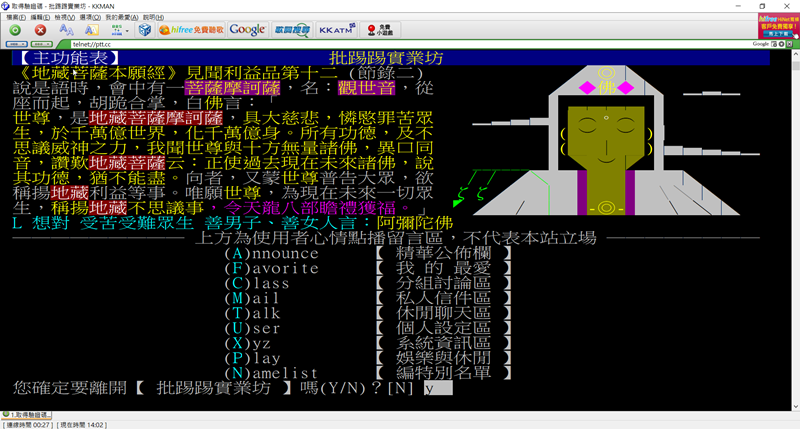
Task: Select (N)amelist menu entry
Action: coord(271,373)
